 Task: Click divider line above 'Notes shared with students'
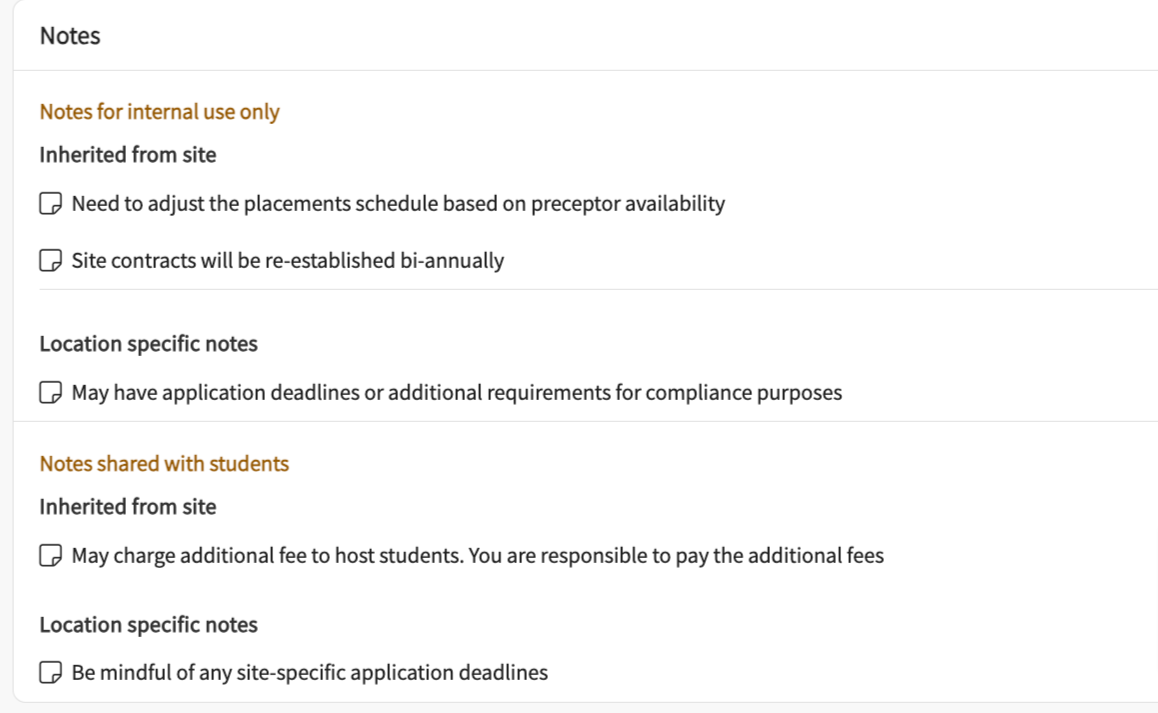585,421
